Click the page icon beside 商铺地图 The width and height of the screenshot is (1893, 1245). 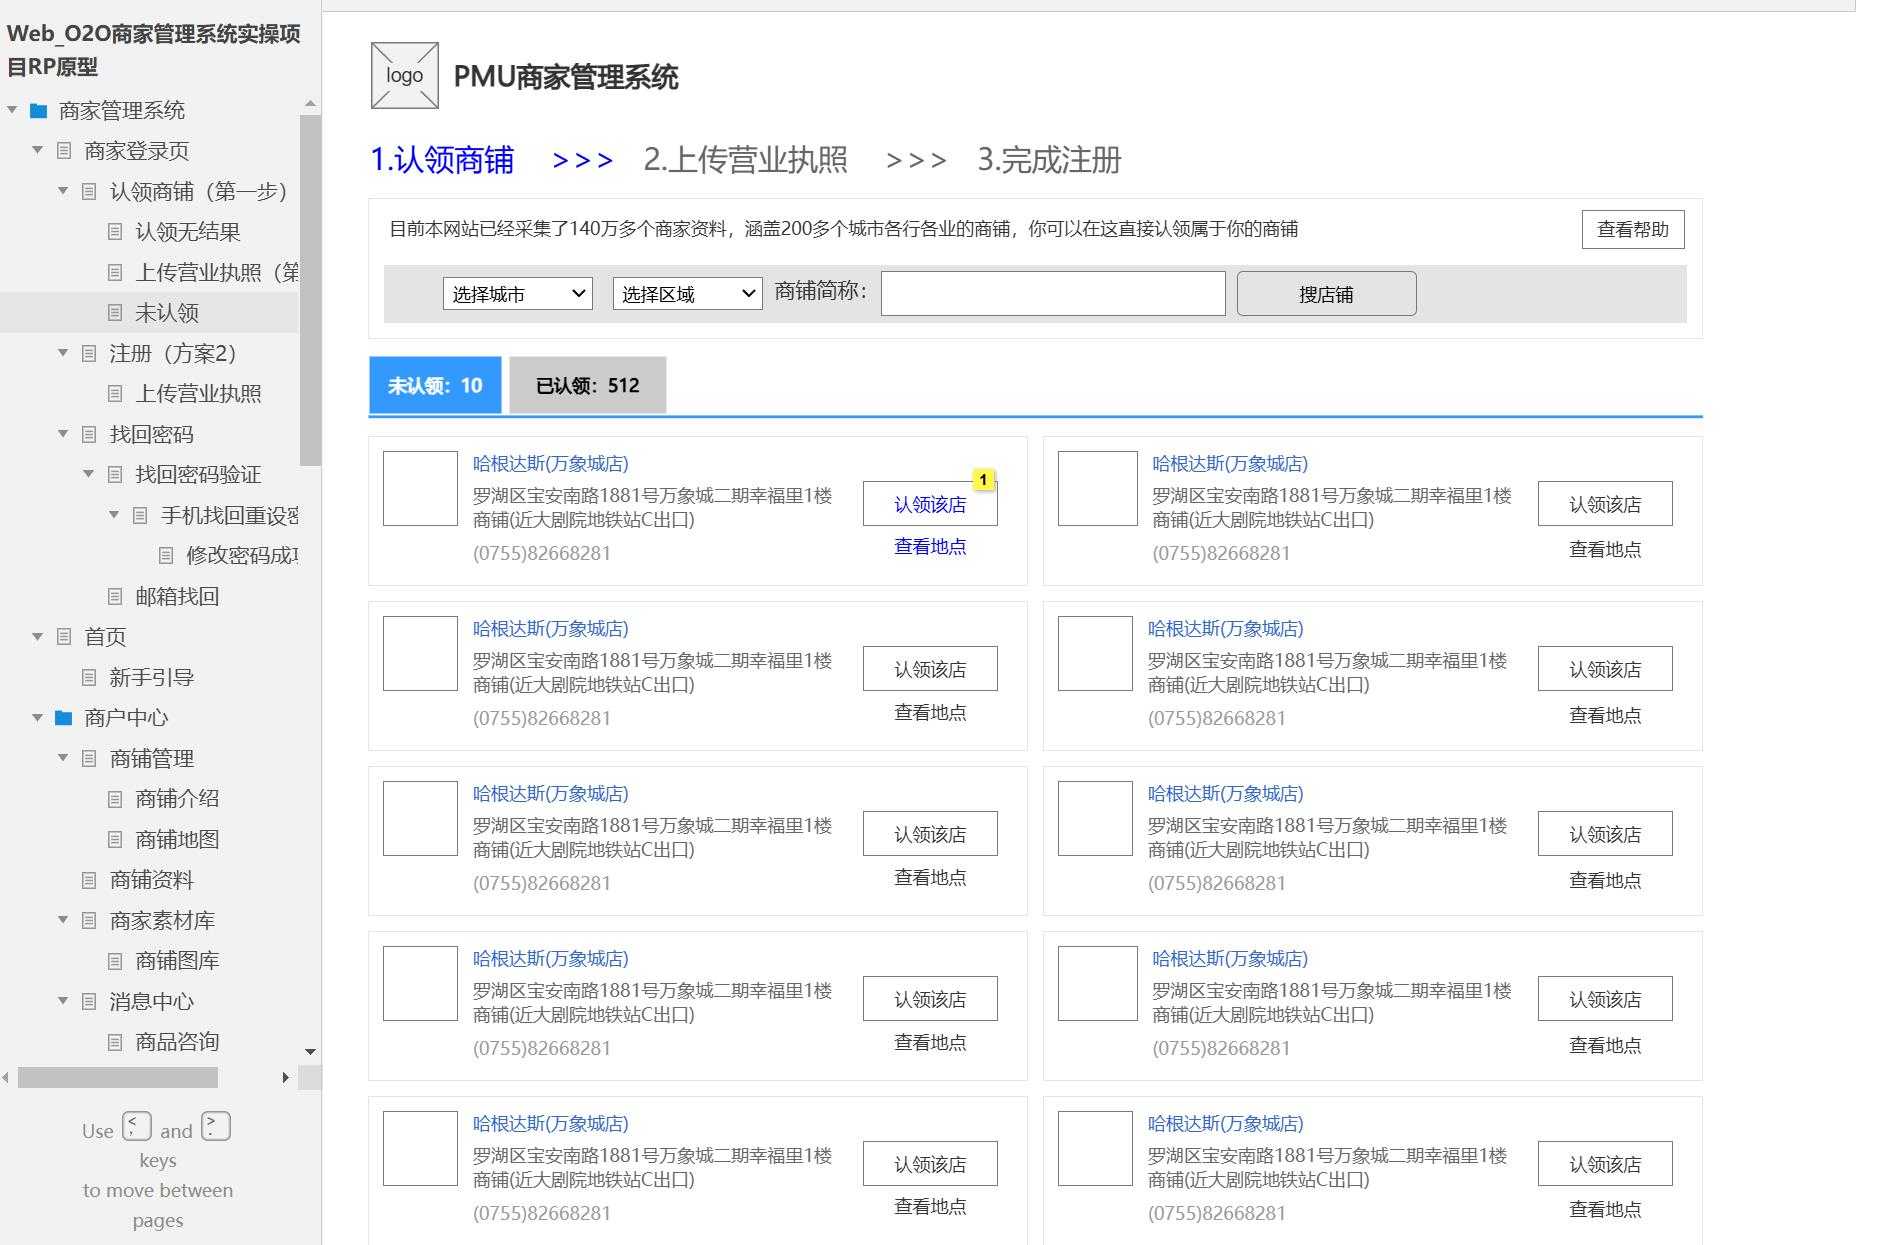coord(116,839)
